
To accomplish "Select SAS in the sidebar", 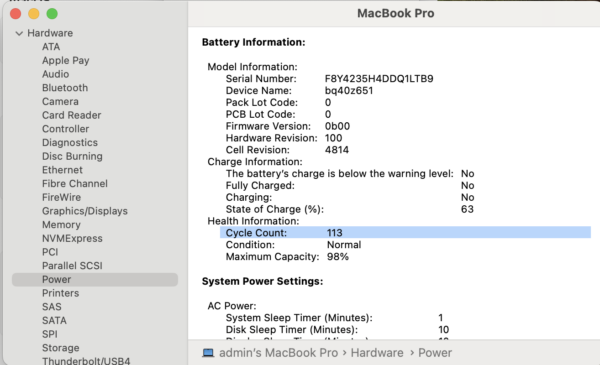I will pyautogui.click(x=52, y=307).
